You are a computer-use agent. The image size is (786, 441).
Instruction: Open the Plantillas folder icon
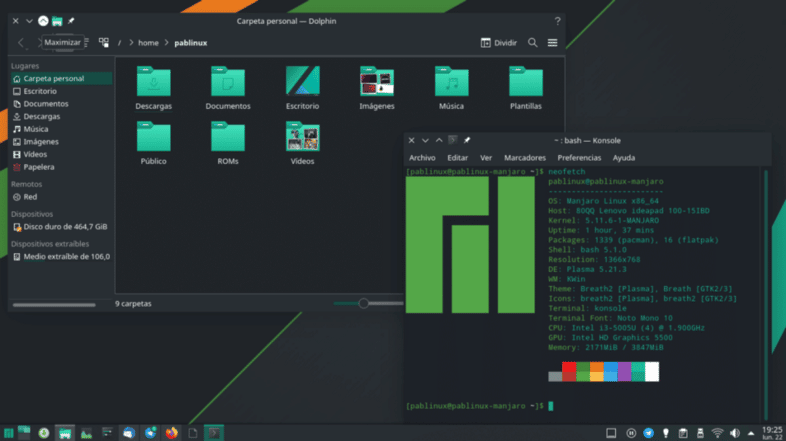[525, 81]
